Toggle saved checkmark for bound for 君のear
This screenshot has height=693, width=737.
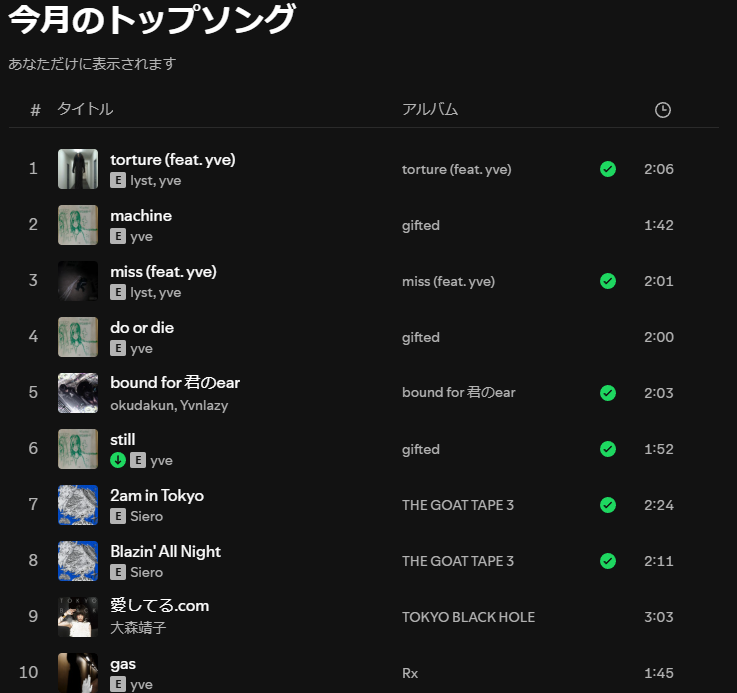tap(608, 393)
